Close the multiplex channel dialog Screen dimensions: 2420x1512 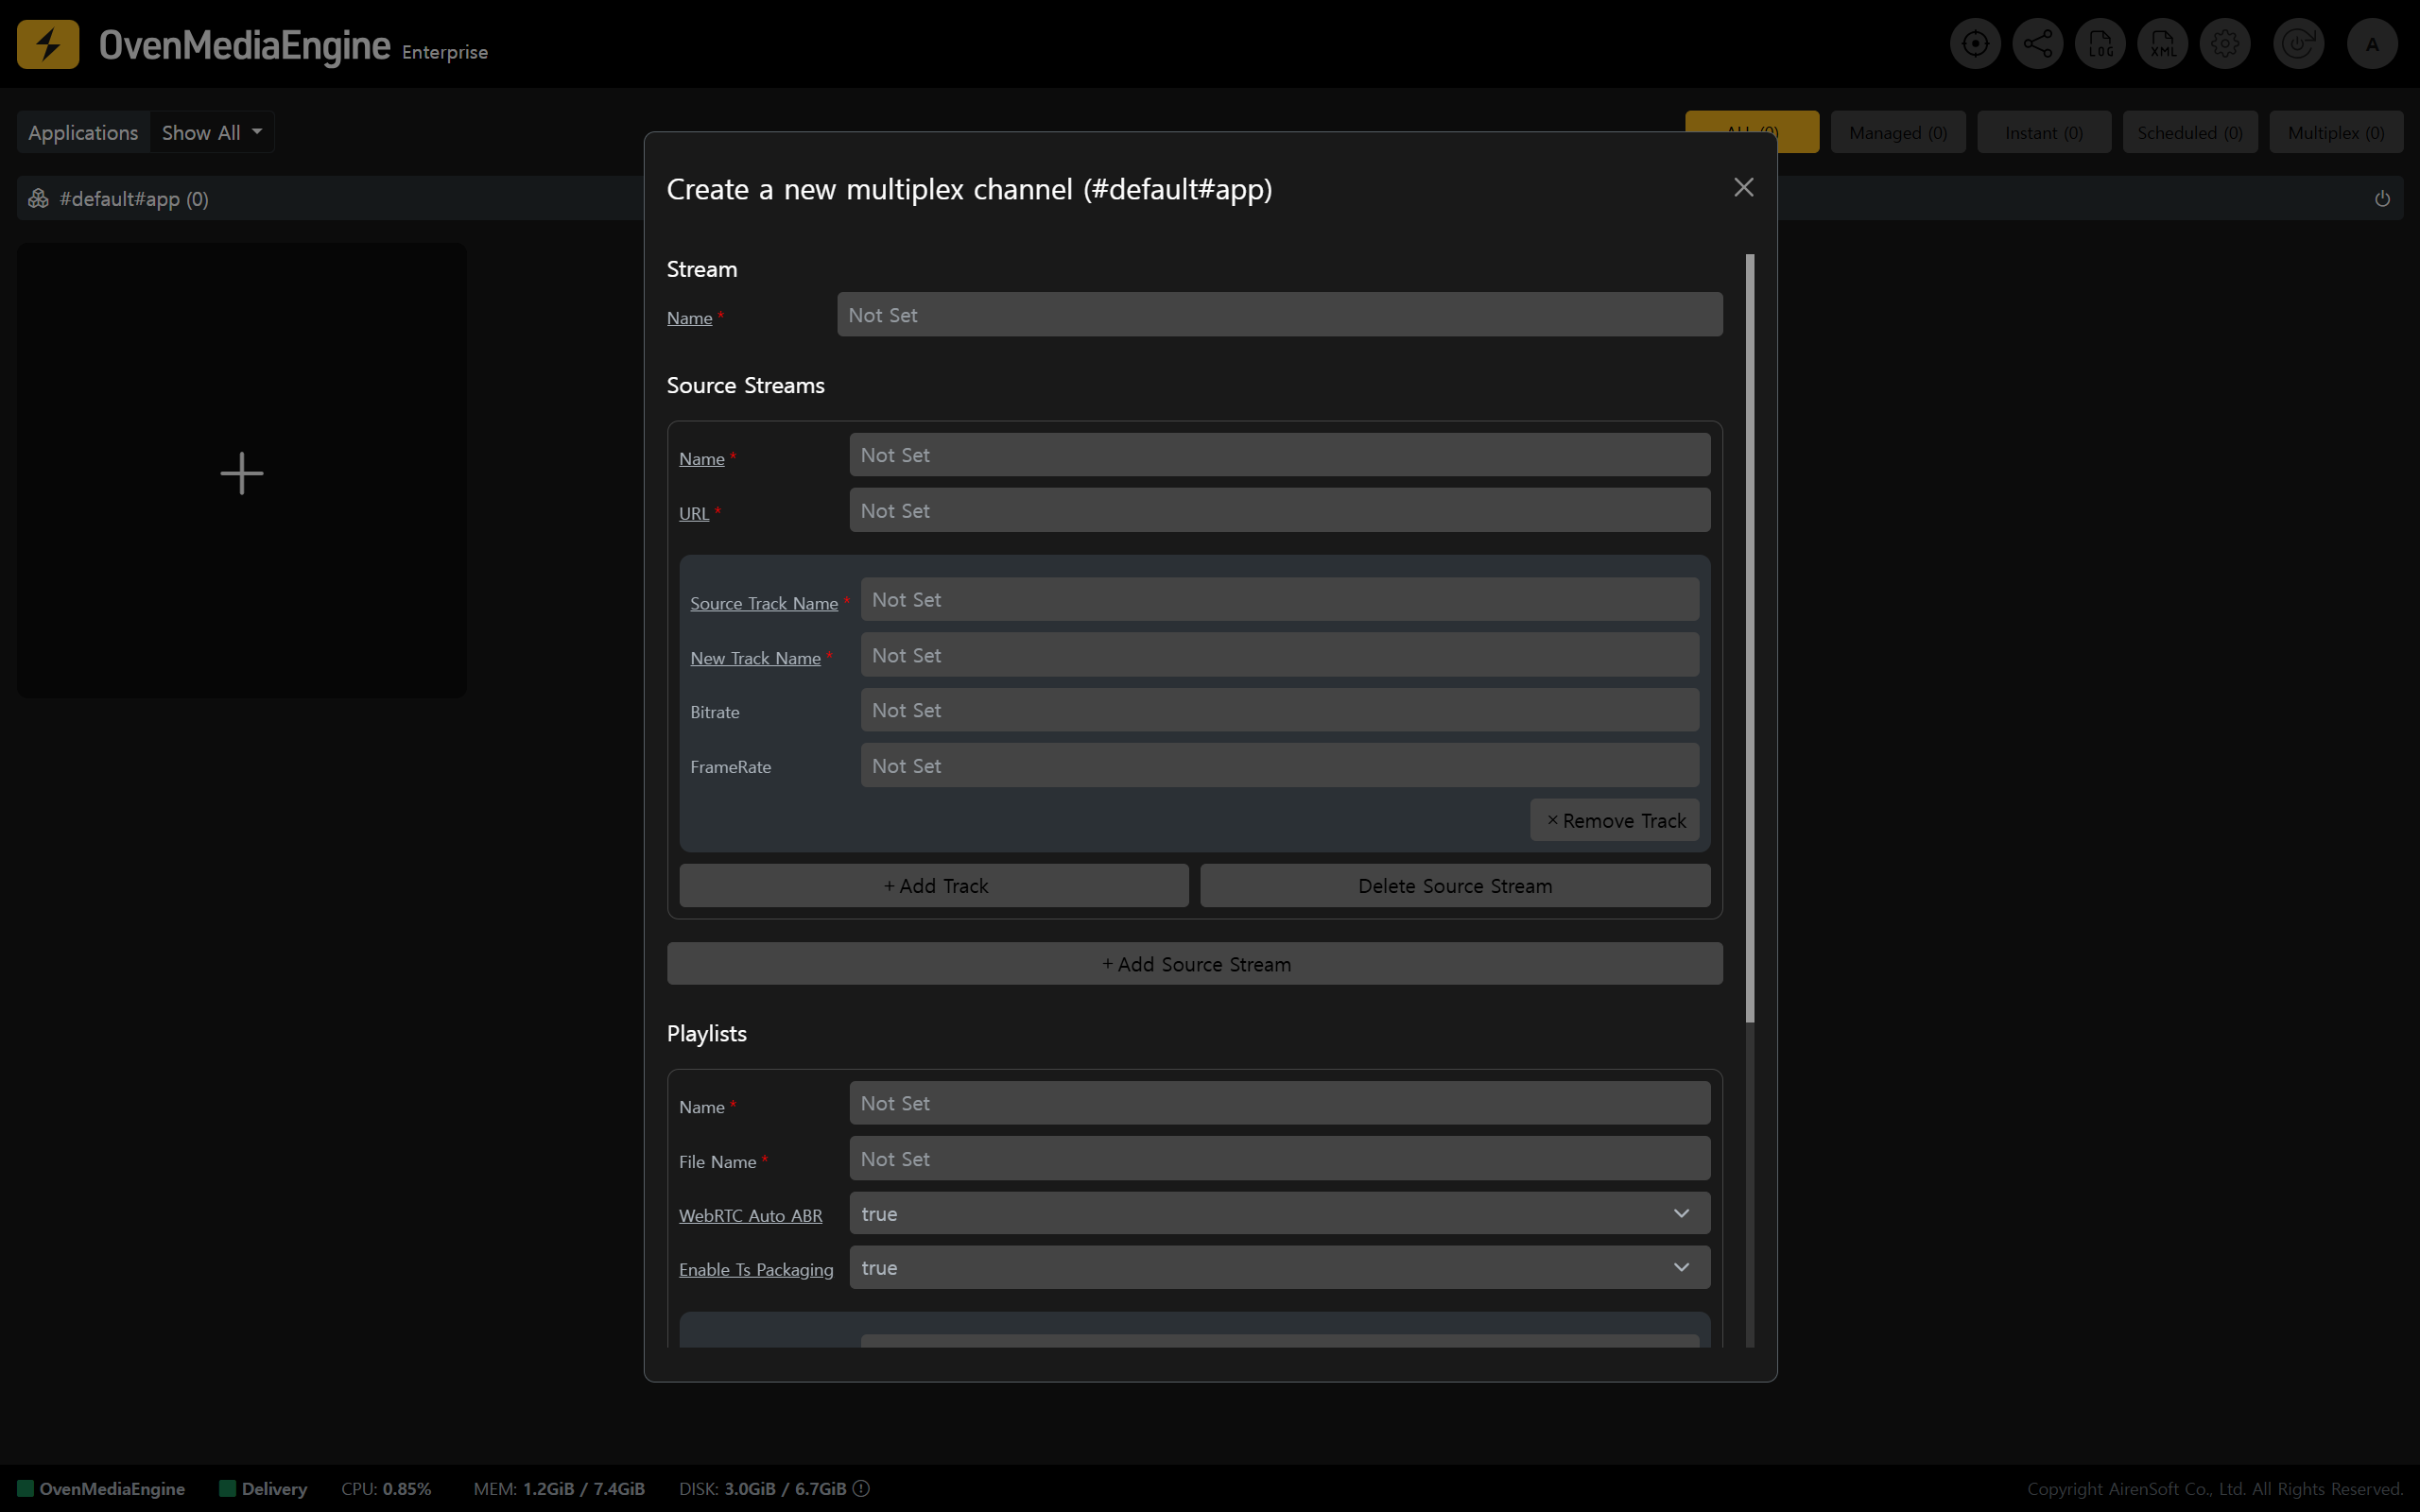click(x=1743, y=188)
